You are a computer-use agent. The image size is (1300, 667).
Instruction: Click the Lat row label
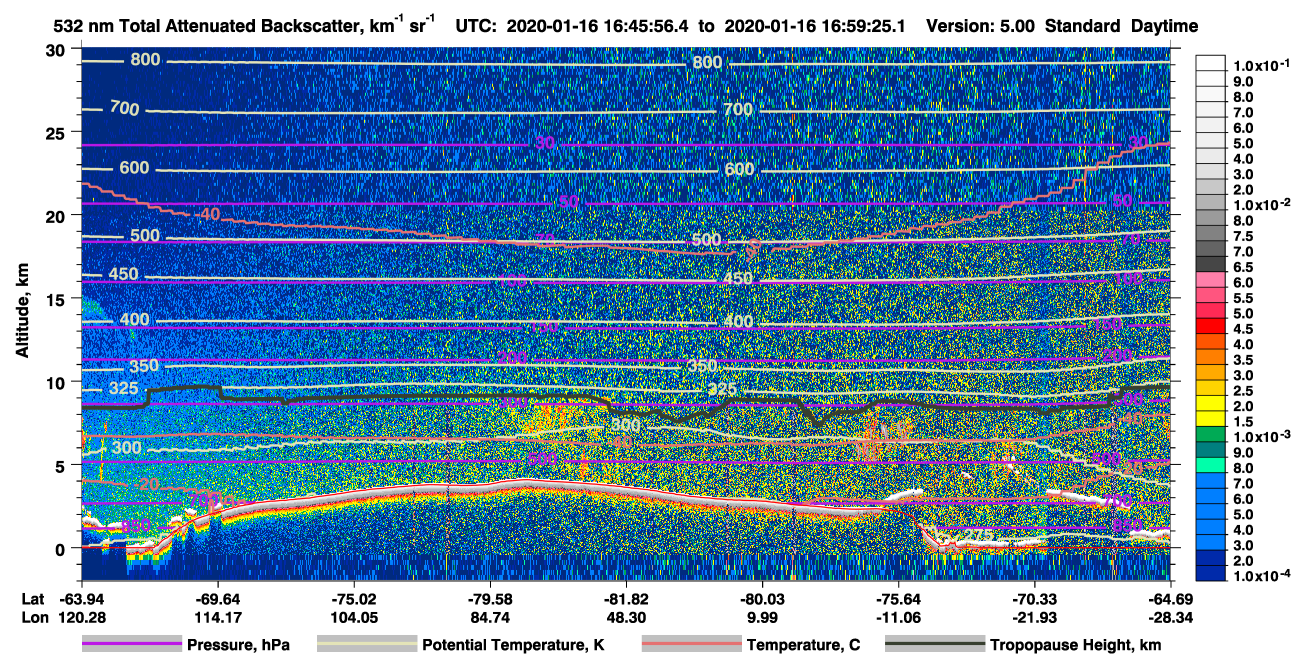(x=34, y=599)
